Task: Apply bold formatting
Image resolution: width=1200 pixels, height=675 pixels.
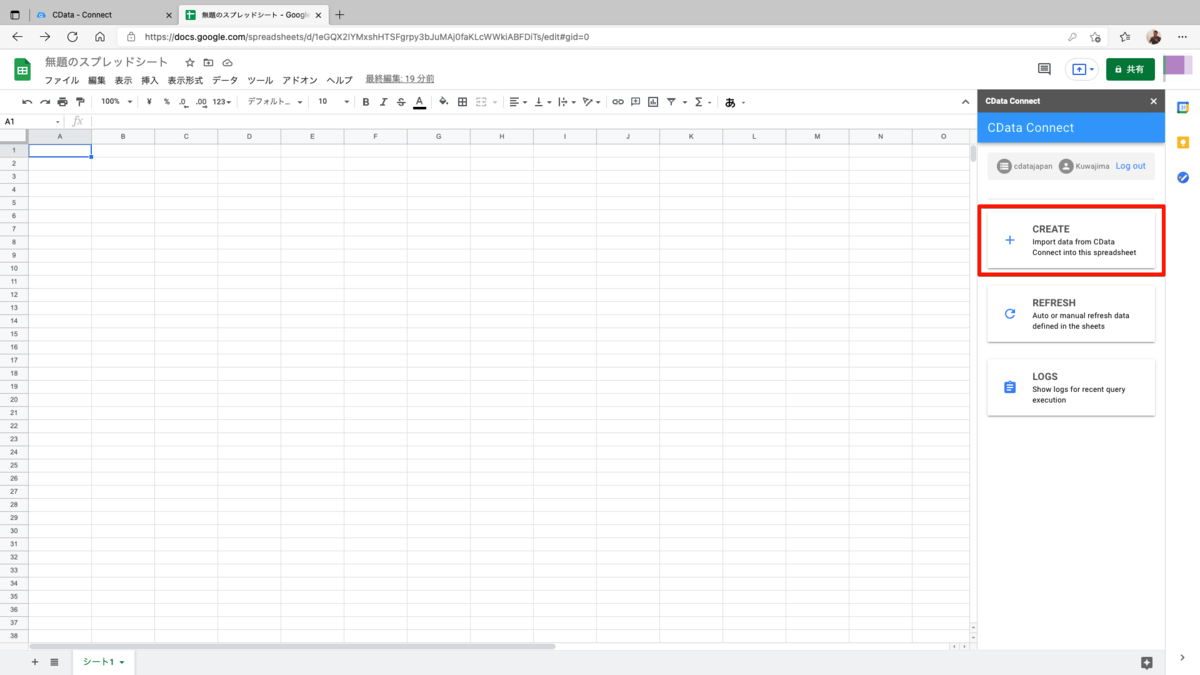Action: pyautogui.click(x=366, y=102)
